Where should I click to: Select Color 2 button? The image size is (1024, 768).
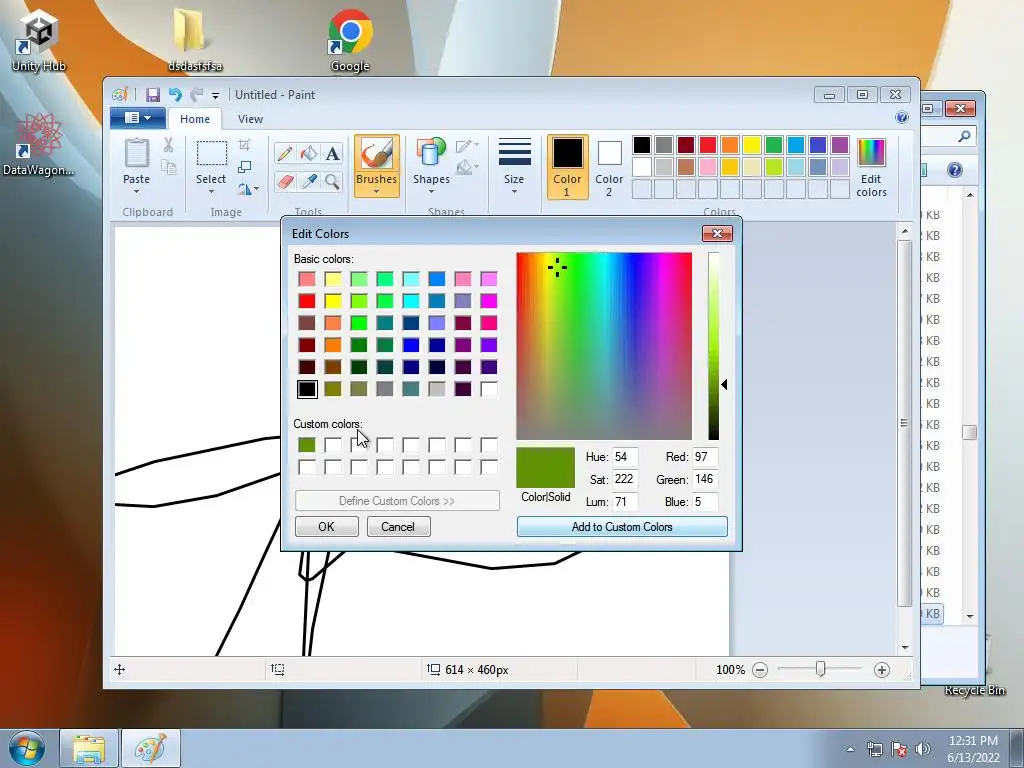coord(609,167)
